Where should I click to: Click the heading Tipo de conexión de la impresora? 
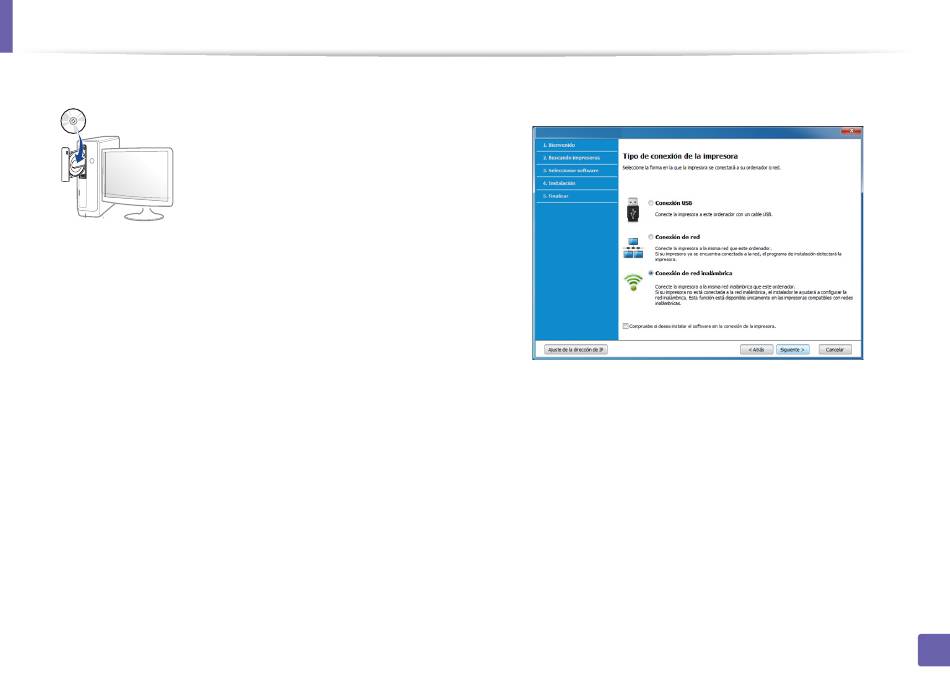click(x=680, y=156)
